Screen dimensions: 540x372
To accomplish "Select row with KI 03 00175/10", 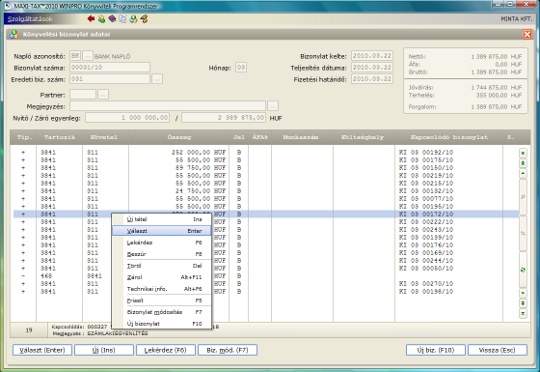I will click(x=266, y=160).
